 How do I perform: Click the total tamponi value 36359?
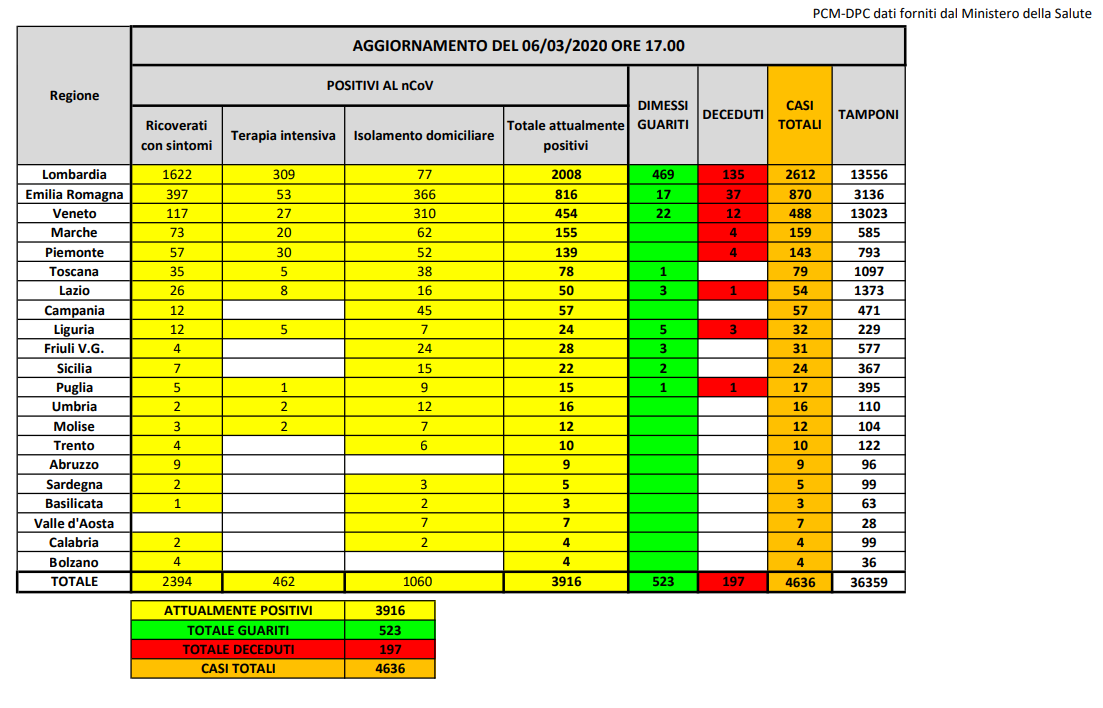point(867,581)
